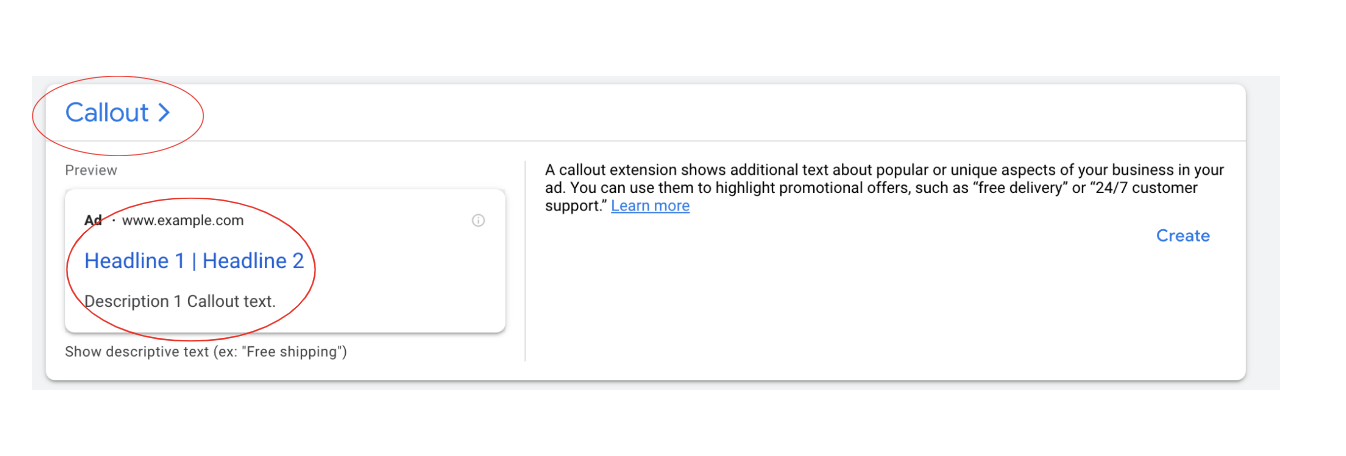
Task: Follow the Learn more link
Action: pos(650,206)
